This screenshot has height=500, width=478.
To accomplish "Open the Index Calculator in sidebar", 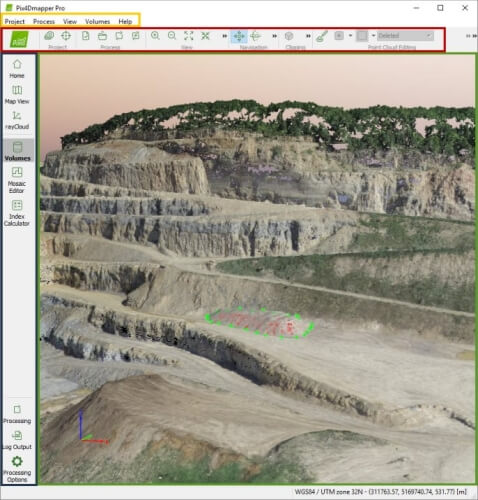I will point(17,213).
